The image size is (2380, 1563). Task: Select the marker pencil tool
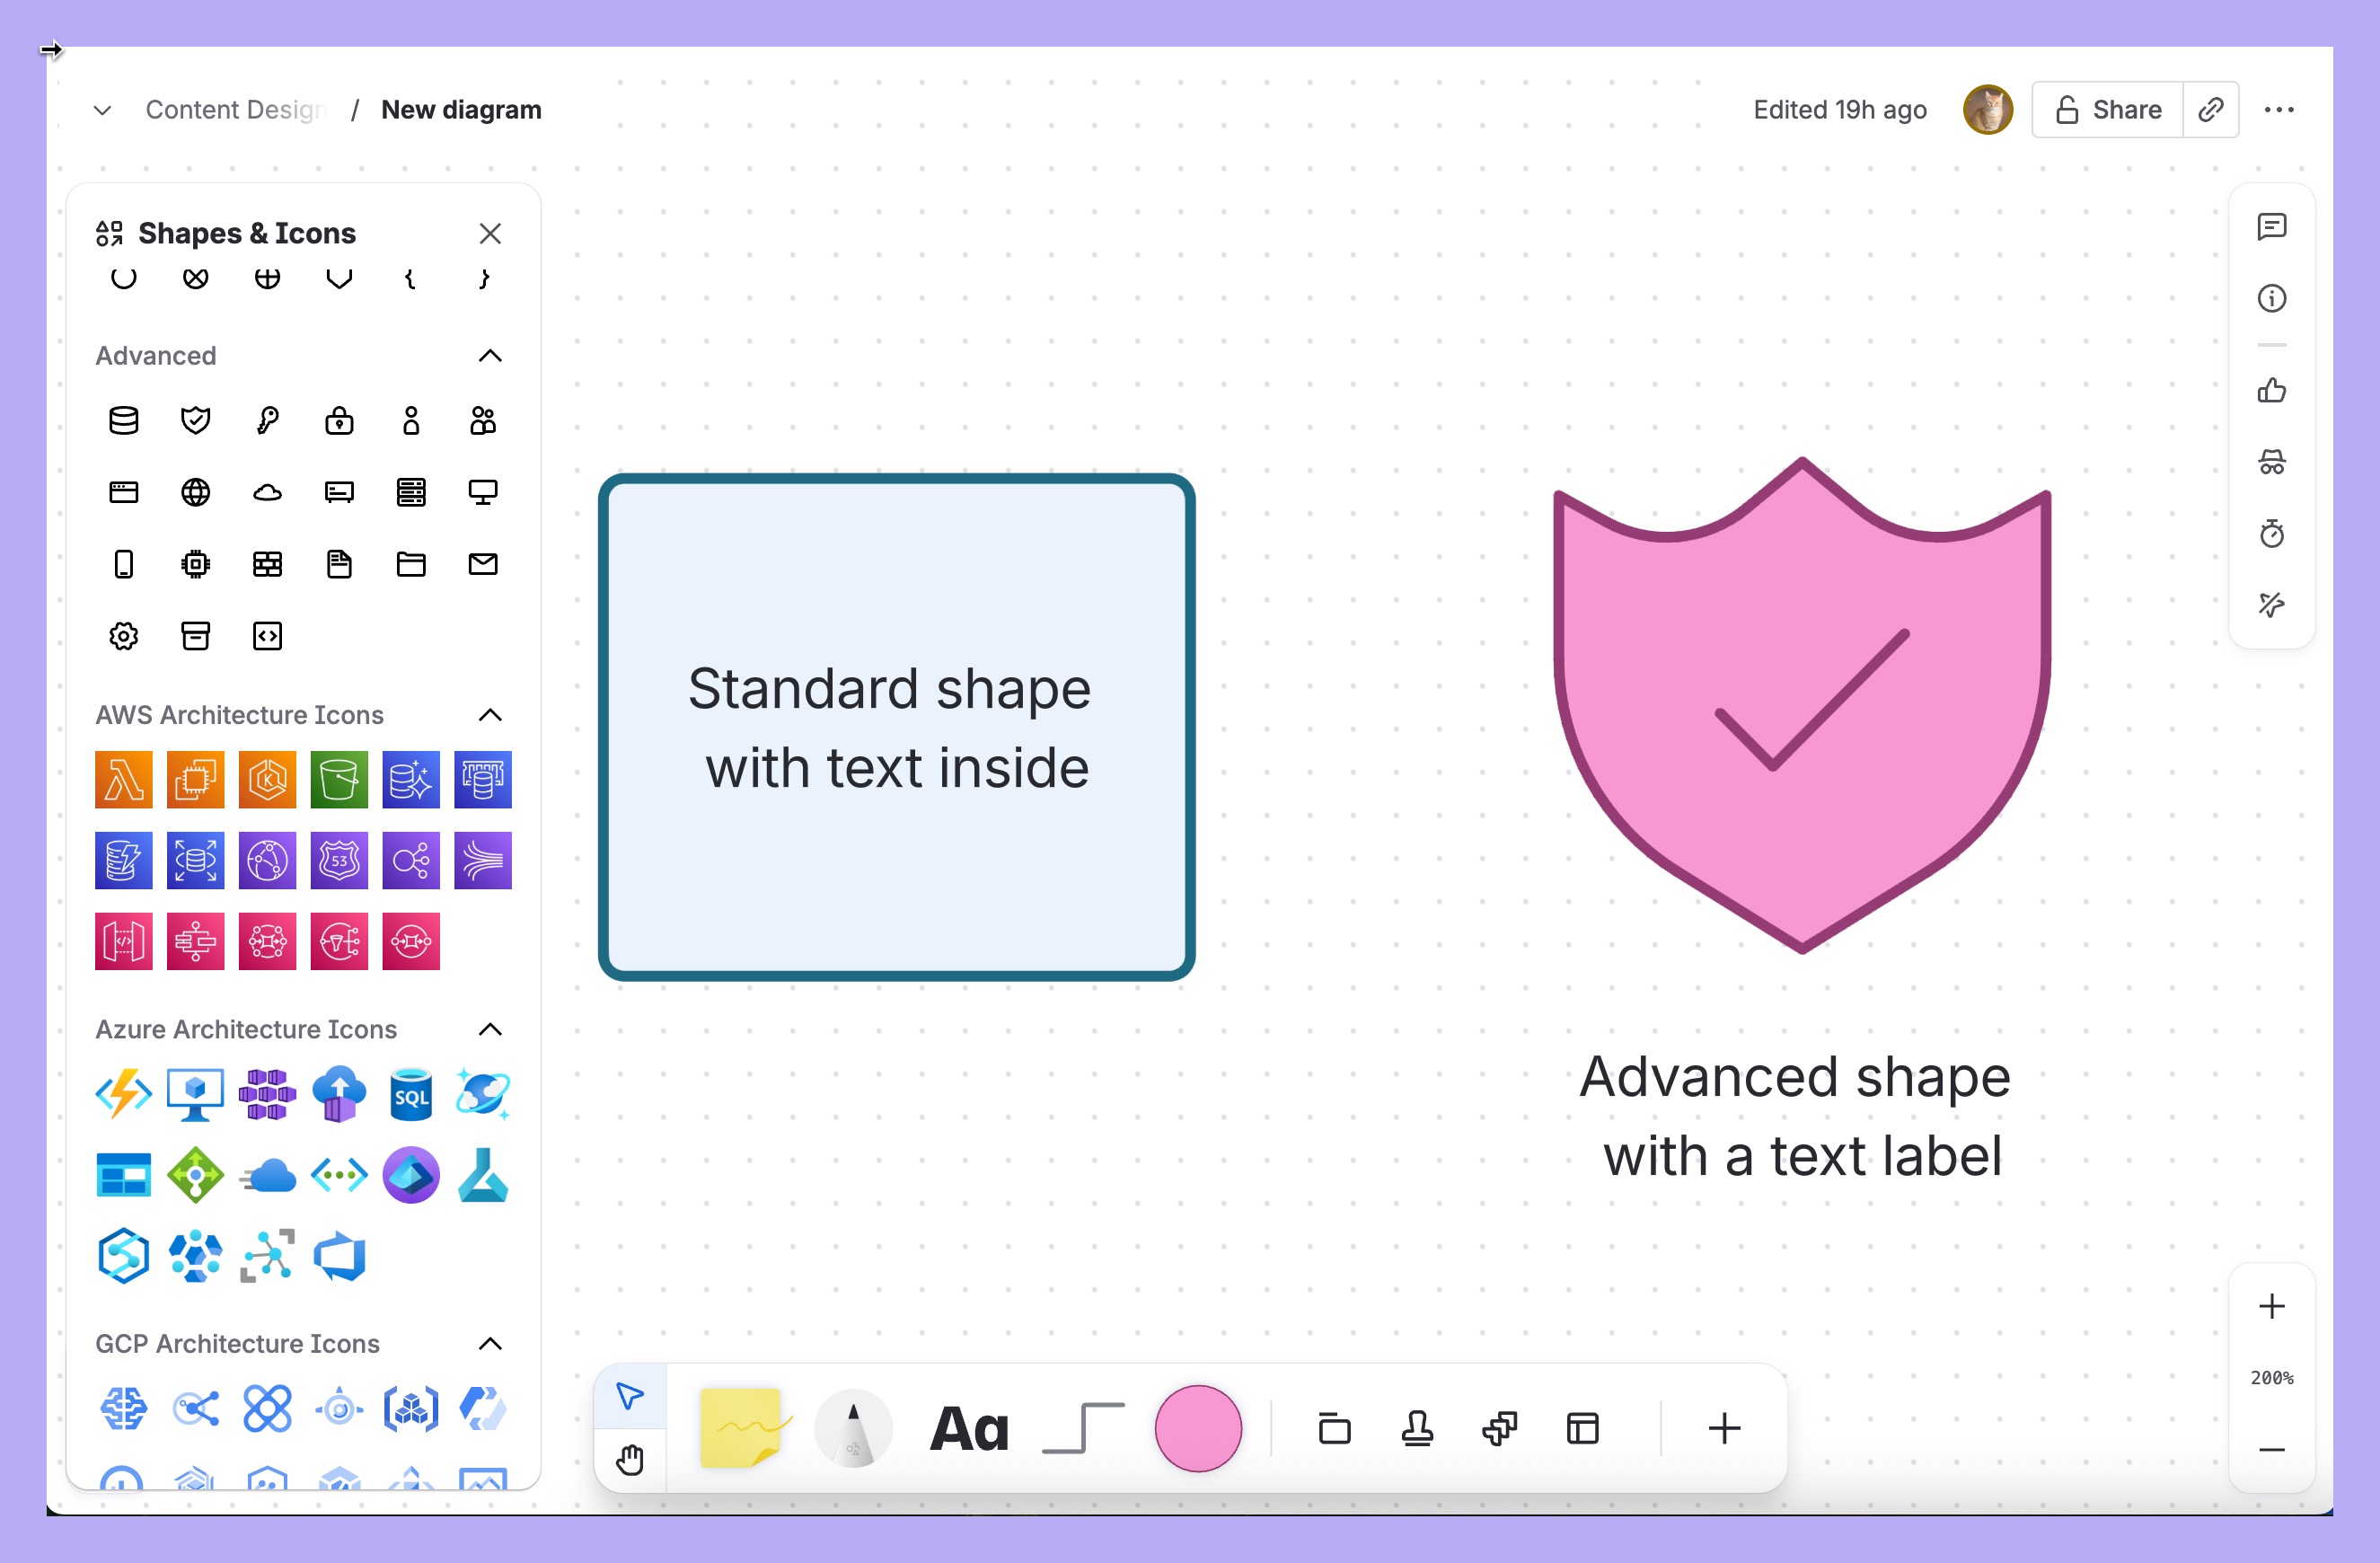[x=853, y=1428]
